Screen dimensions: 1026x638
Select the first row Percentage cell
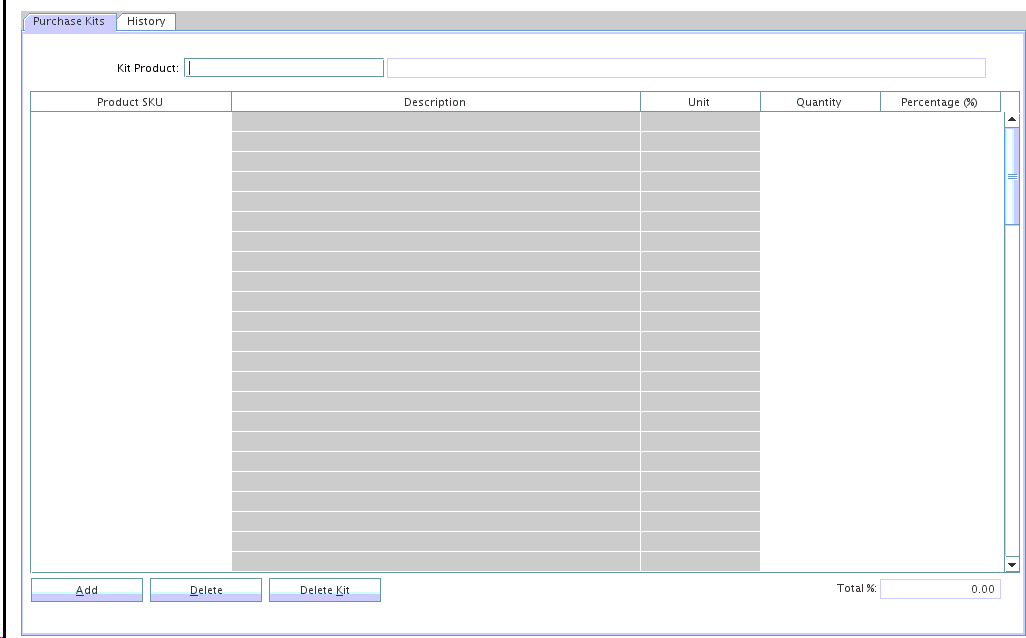939,122
